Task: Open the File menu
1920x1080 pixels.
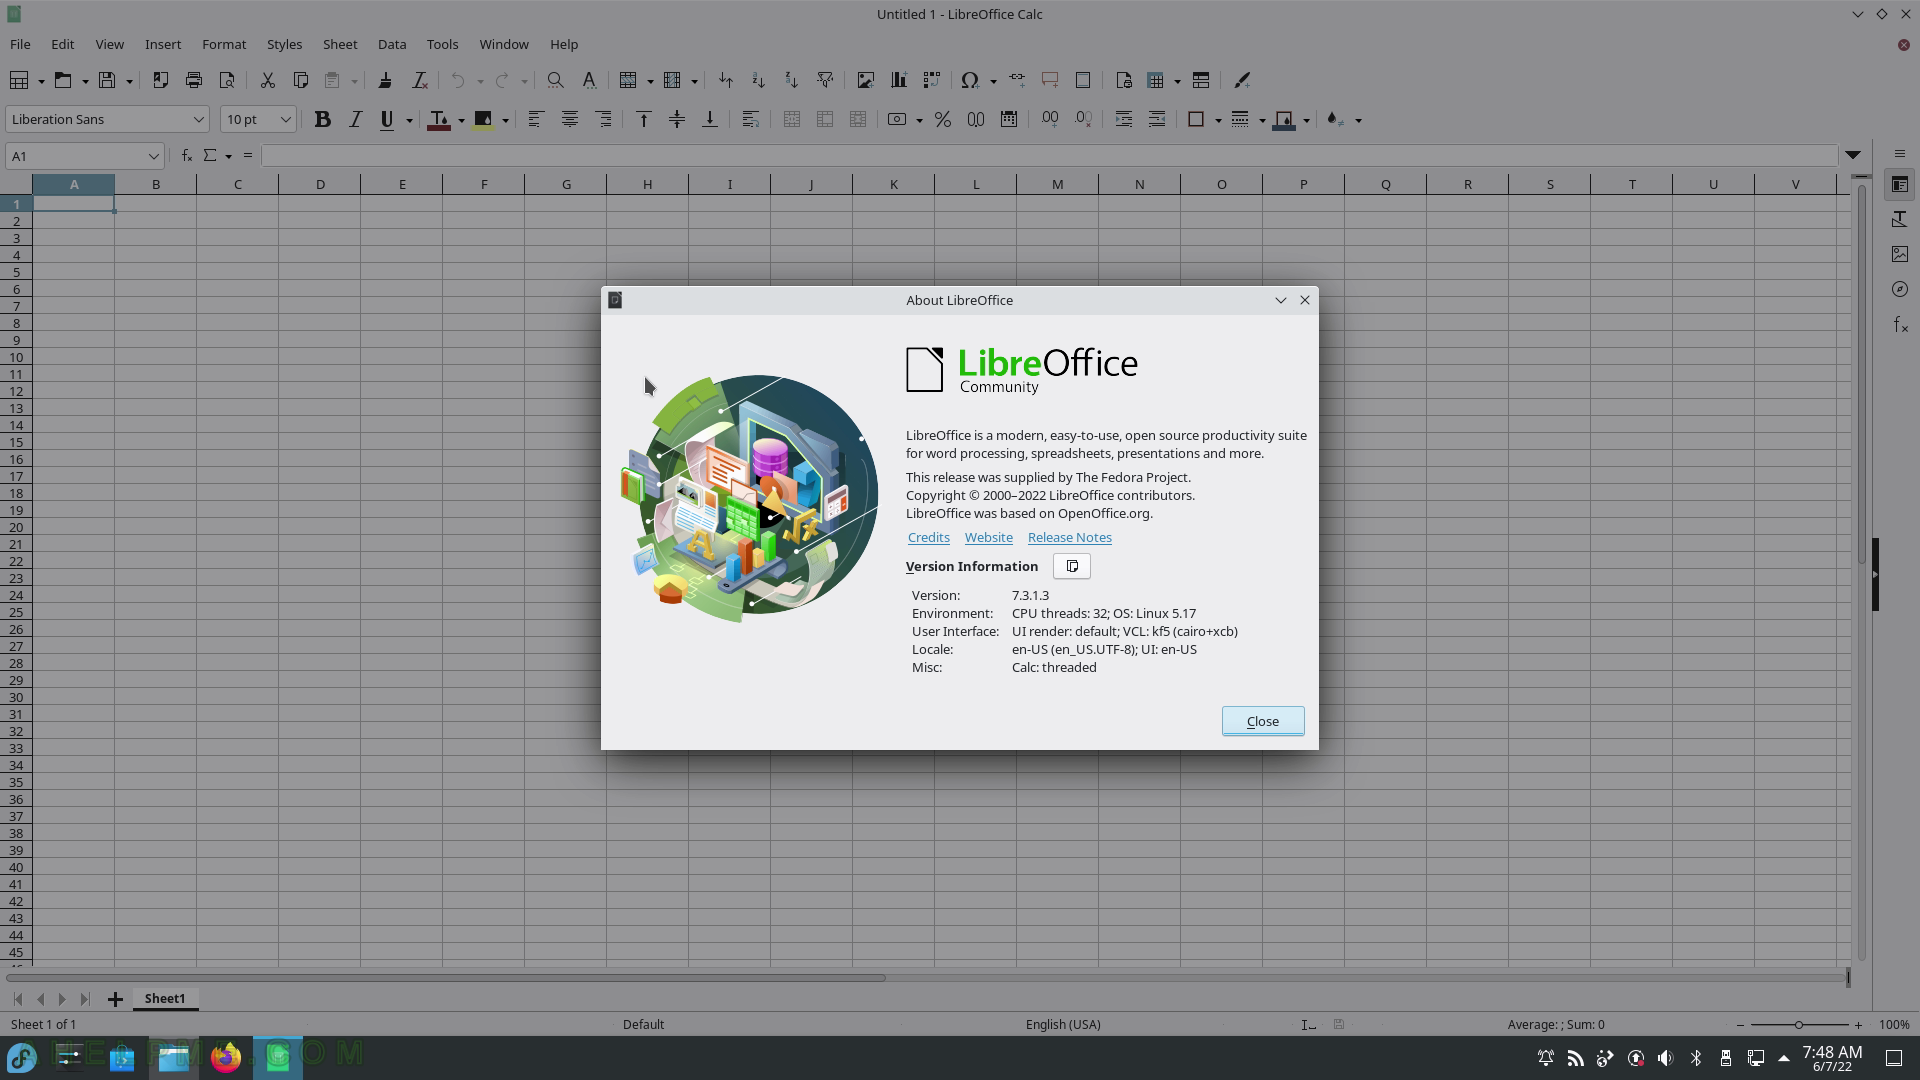Action: [x=20, y=44]
